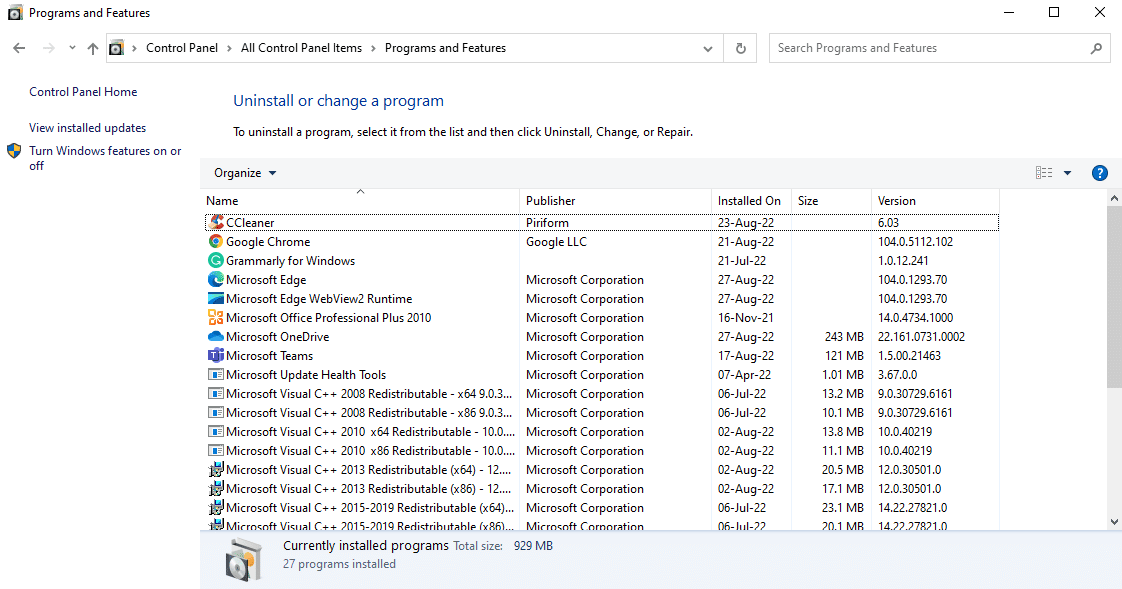This screenshot has width=1122, height=589.
Task: Click the 14.0.4734.1000 version cell
Action: click(915, 318)
